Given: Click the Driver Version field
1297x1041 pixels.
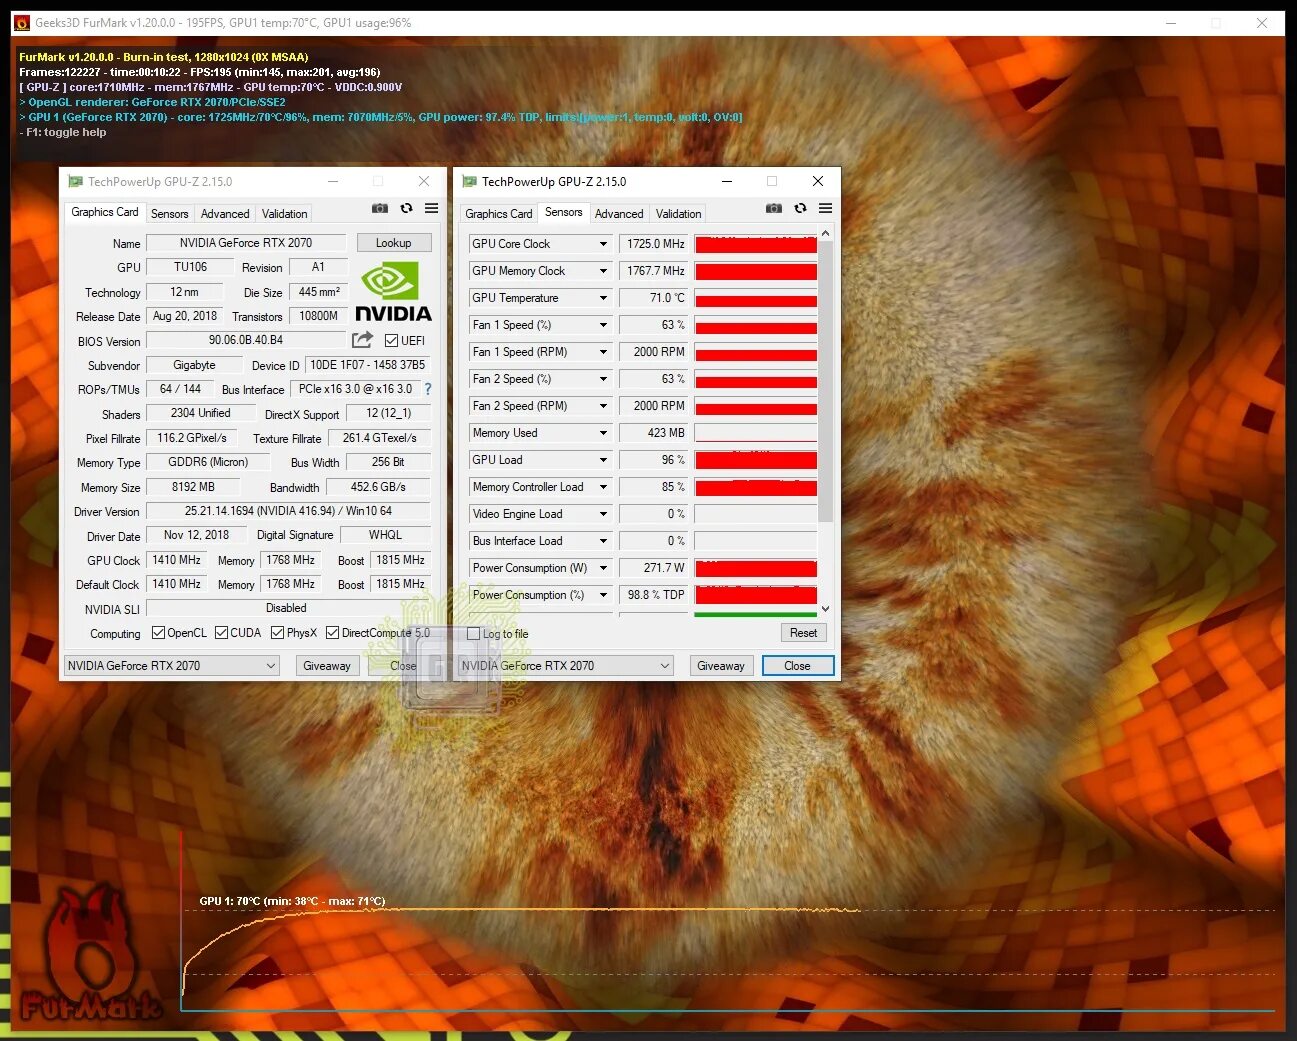Looking at the screenshot, I should point(288,511).
